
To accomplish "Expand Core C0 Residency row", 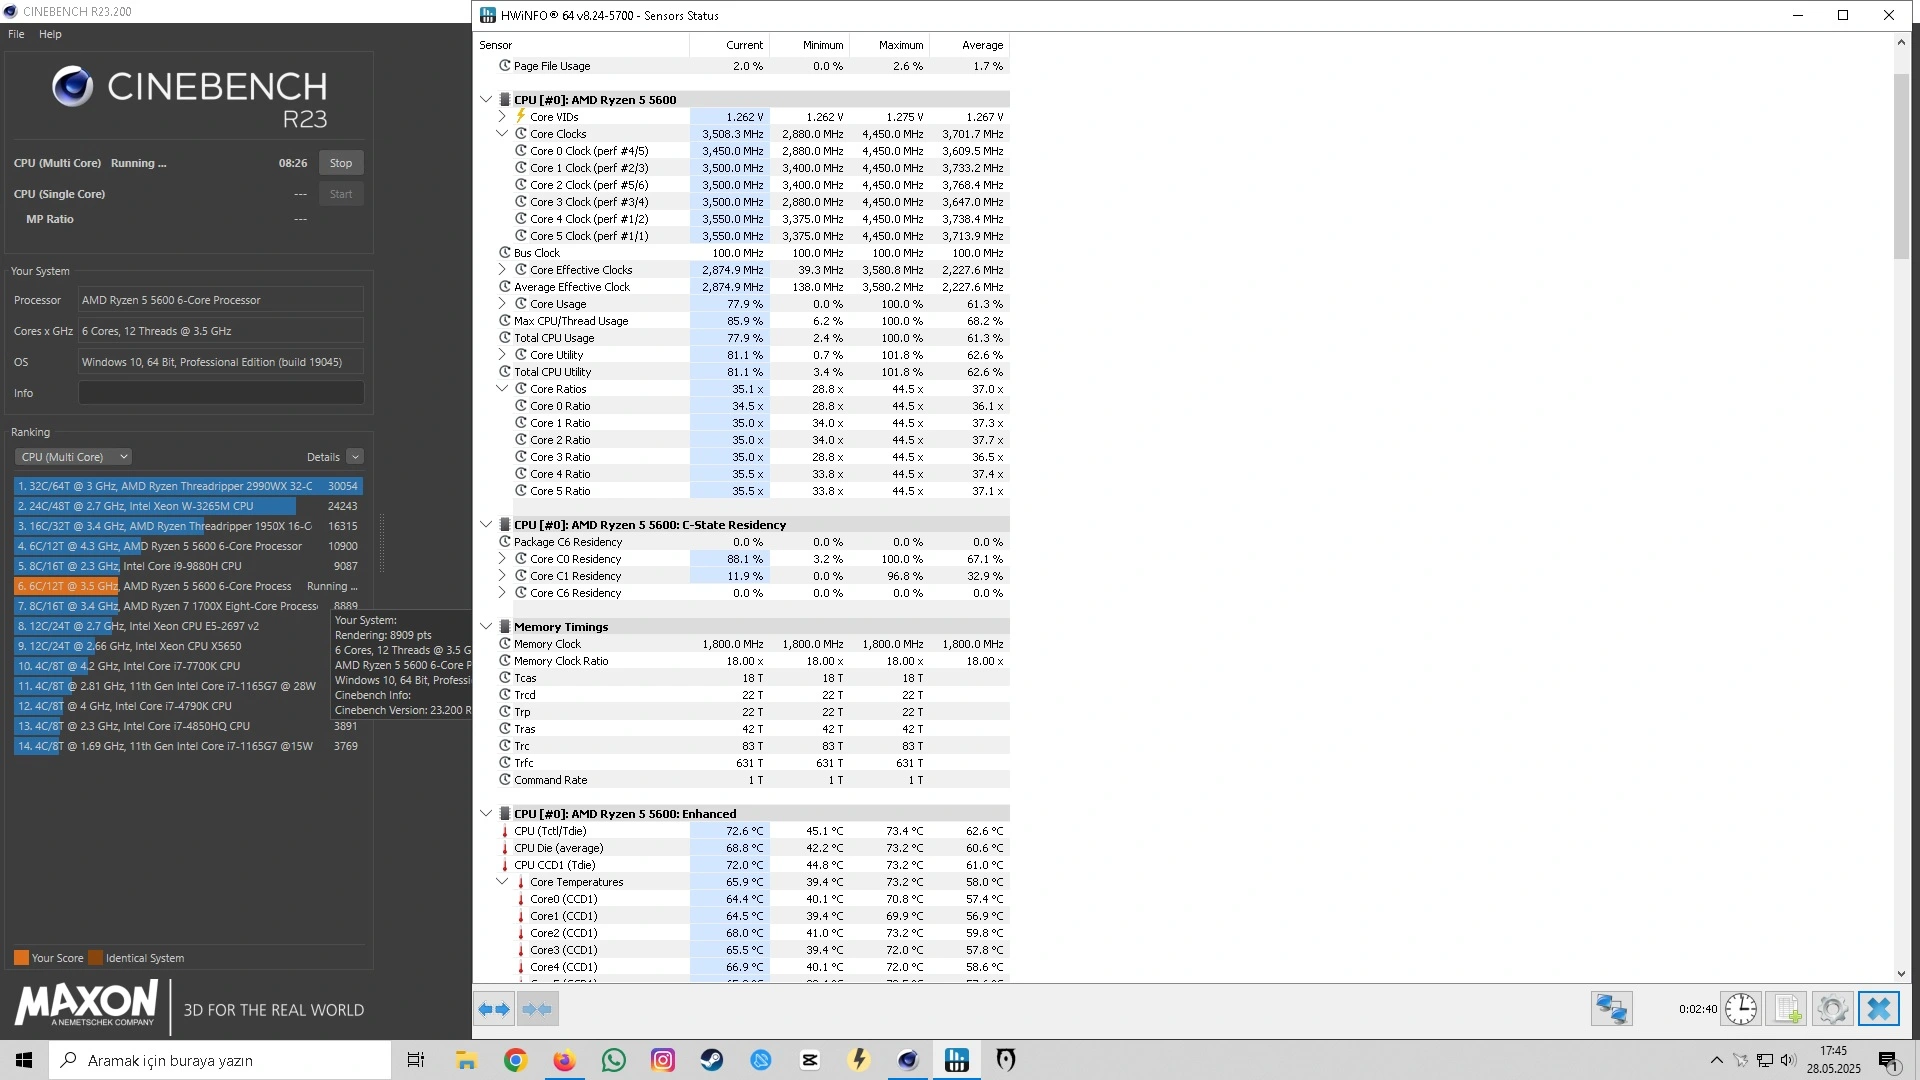I will tap(502, 559).
